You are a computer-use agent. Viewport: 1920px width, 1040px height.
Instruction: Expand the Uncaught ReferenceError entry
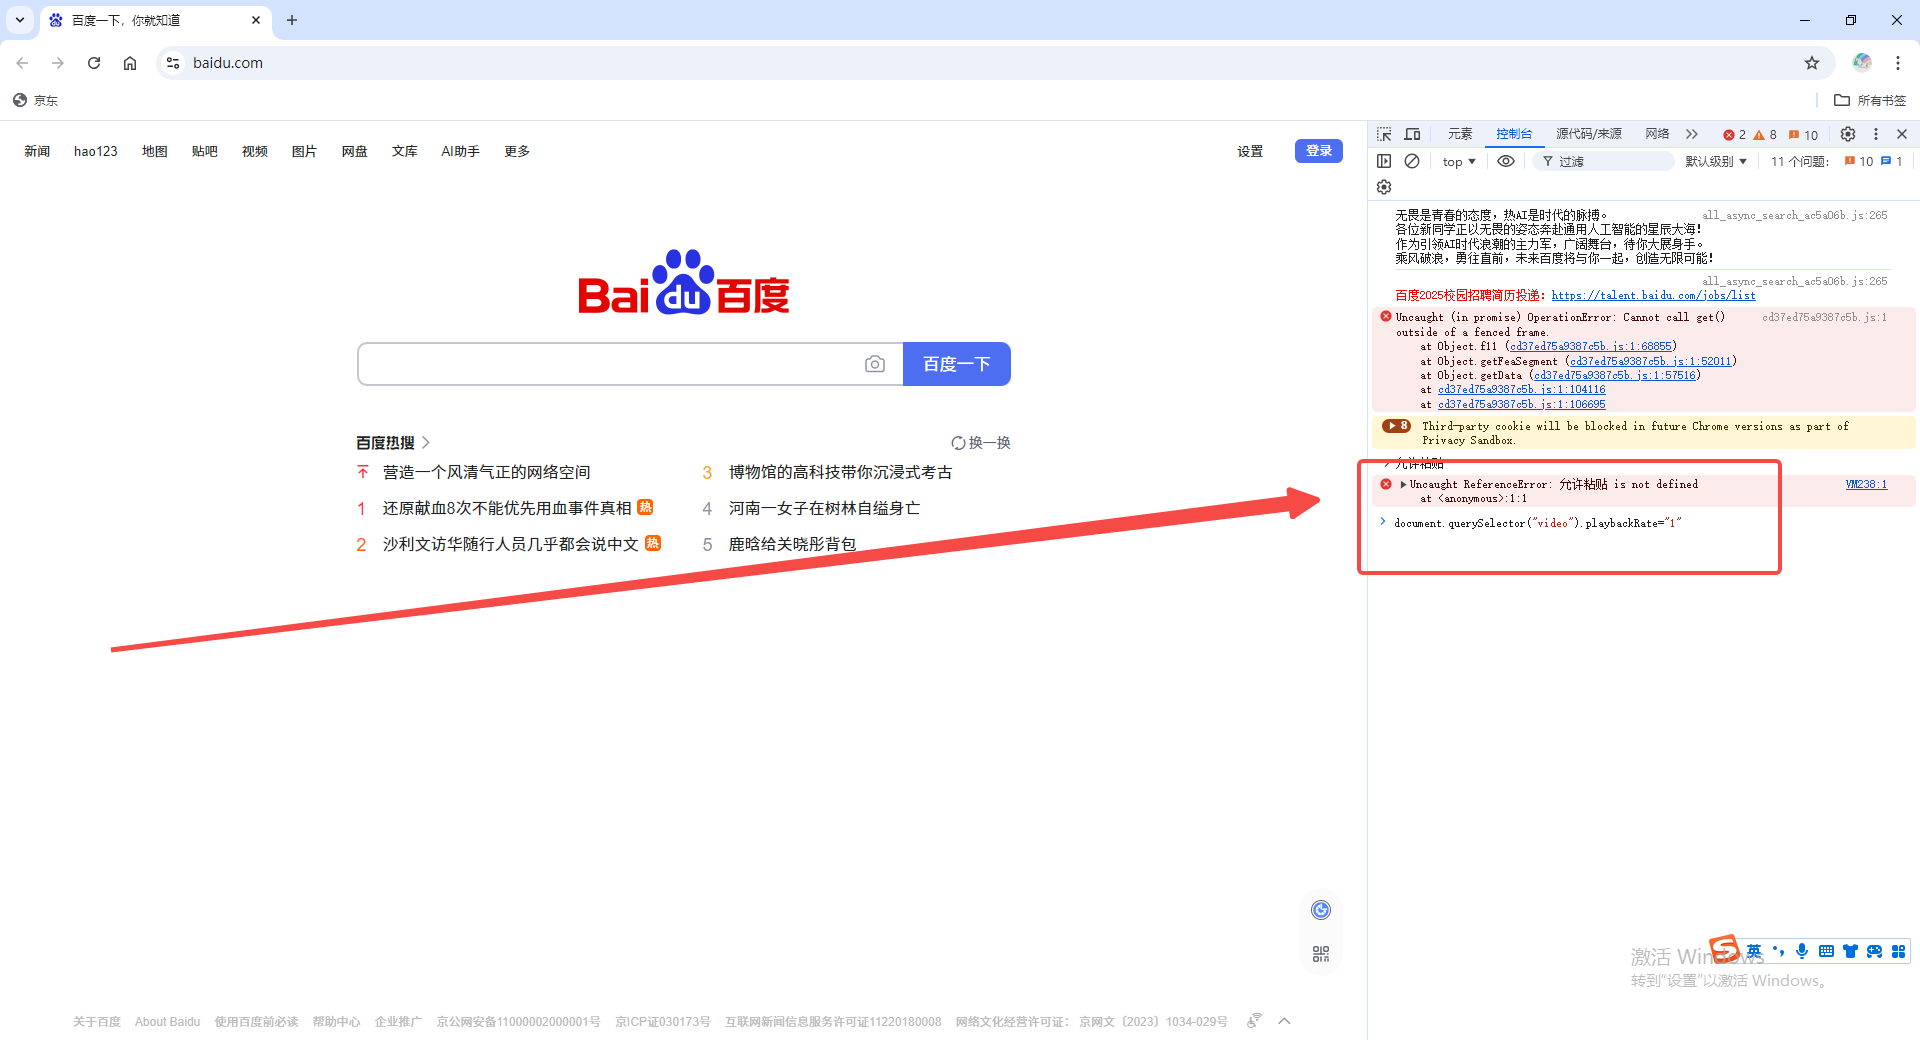click(x=1403, y=484)
